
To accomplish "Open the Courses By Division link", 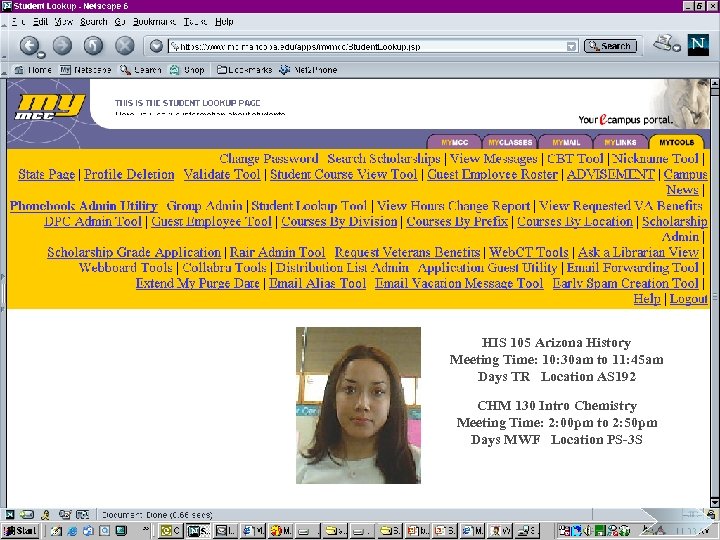I will tap(339, 221).
